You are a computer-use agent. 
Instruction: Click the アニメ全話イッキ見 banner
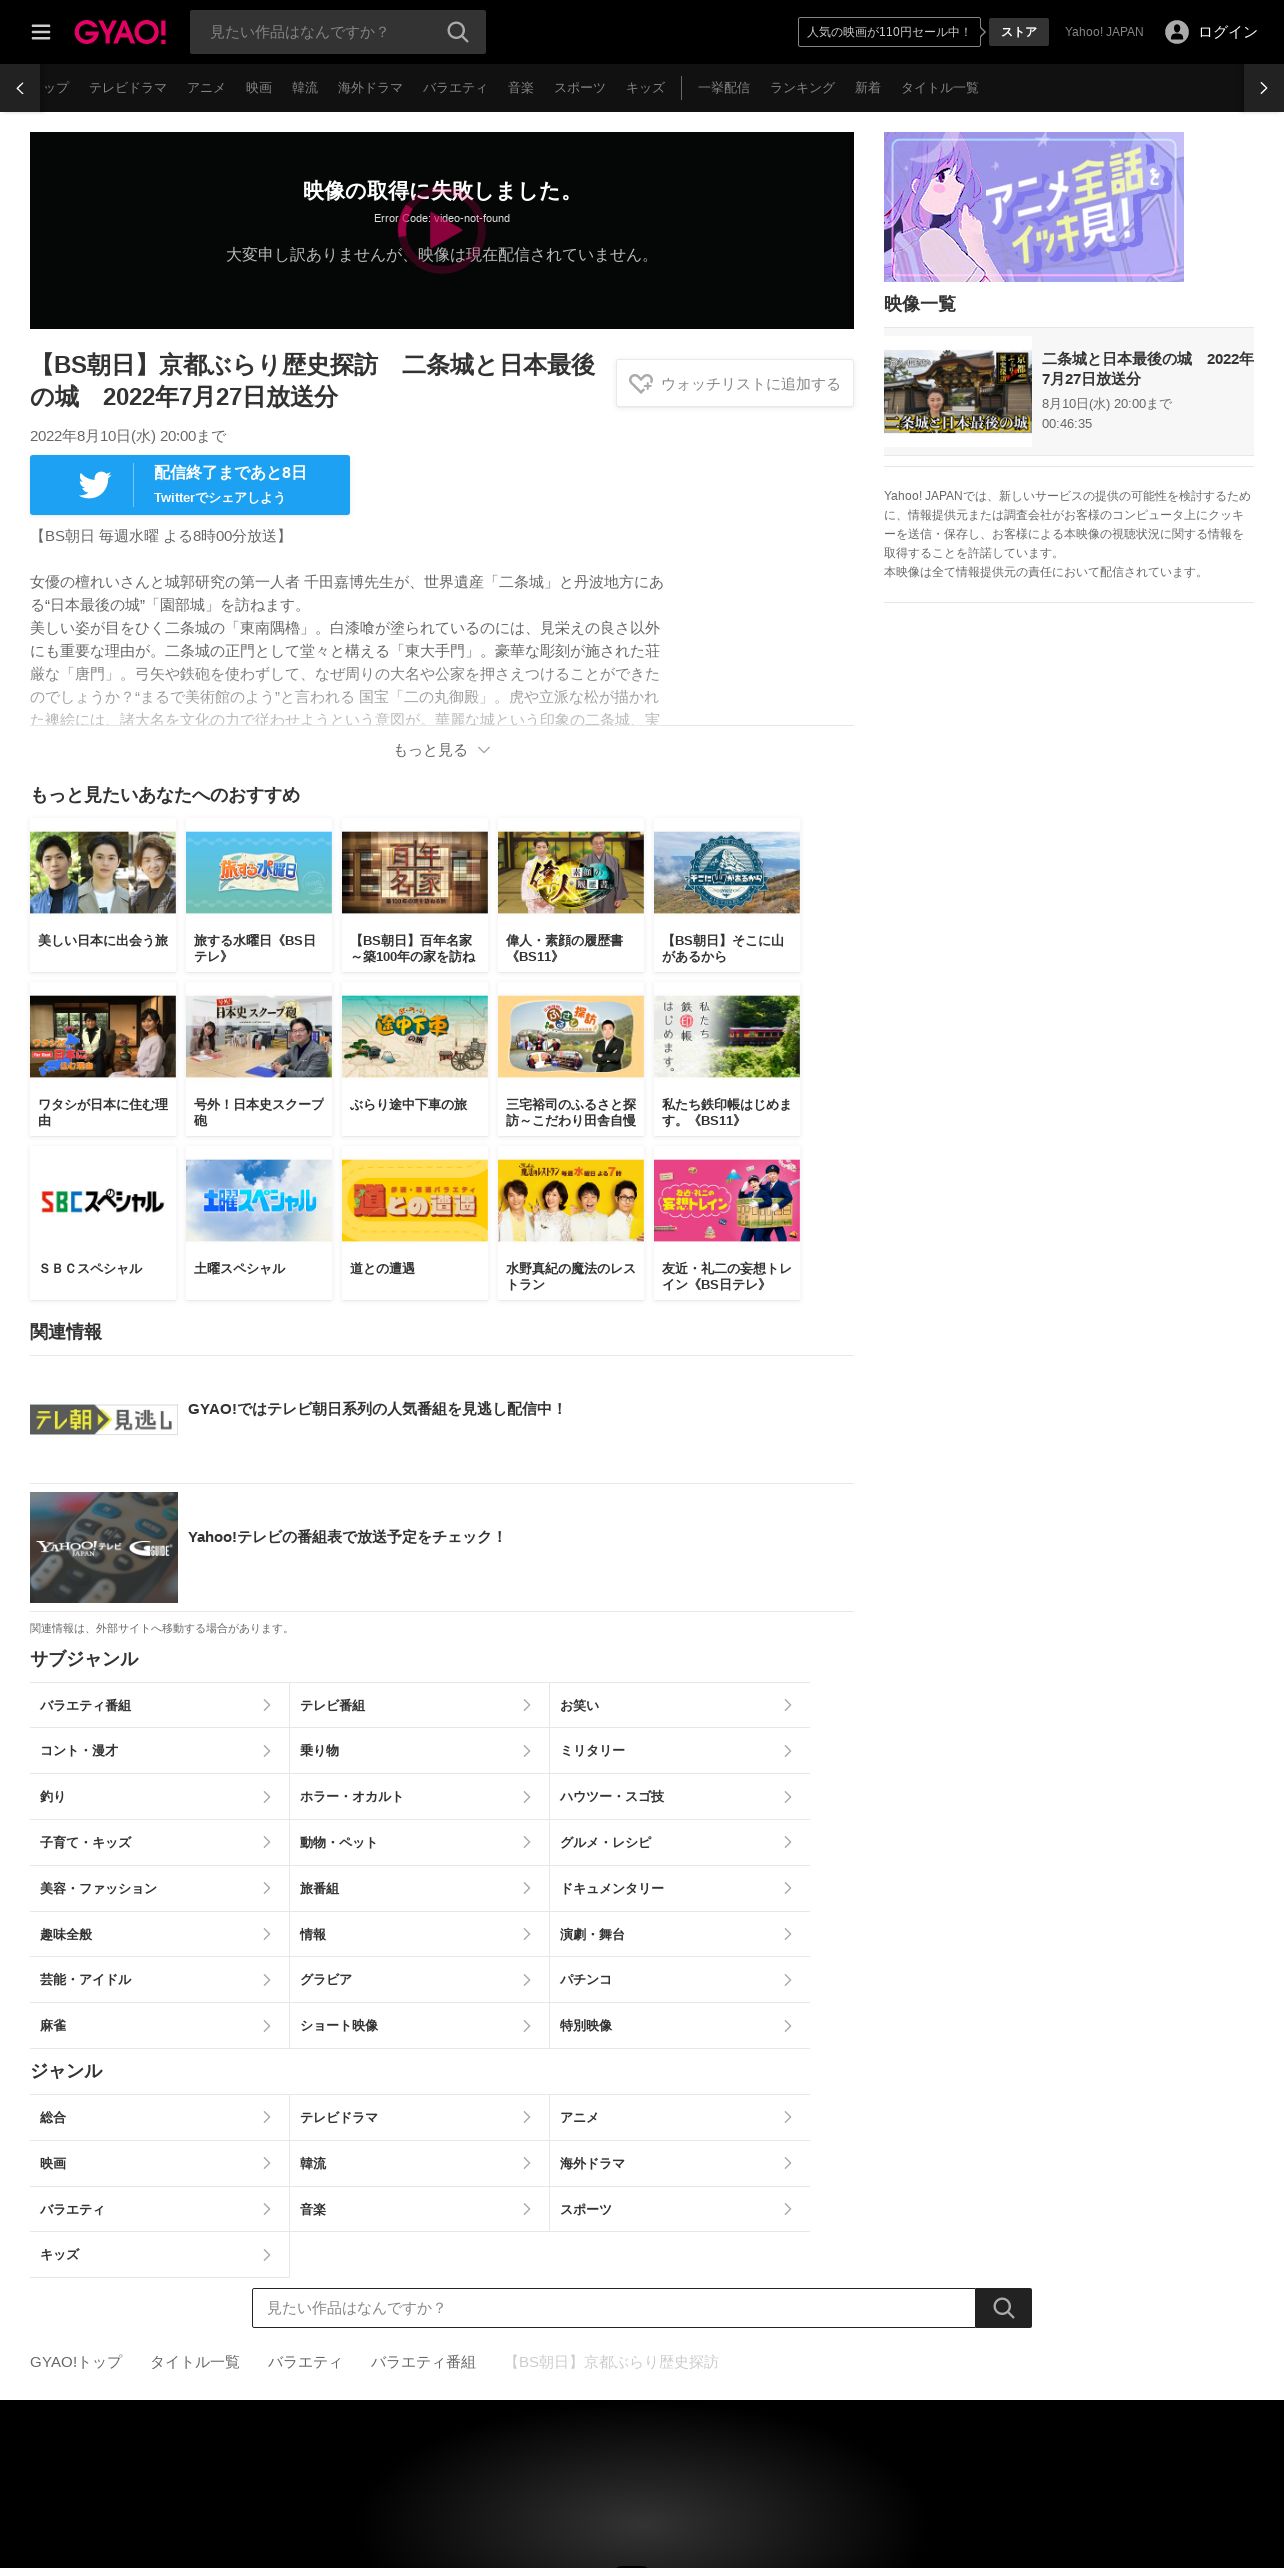[x=1034, y=207]
